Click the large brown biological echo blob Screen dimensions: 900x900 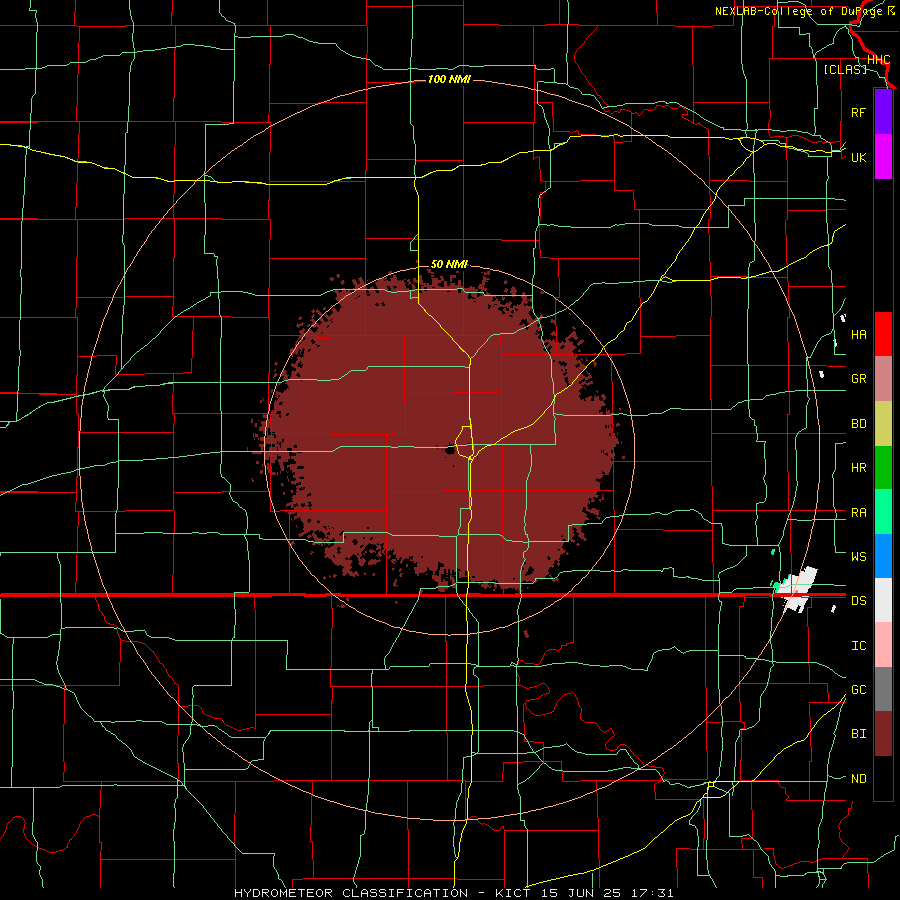(x=436, y=436)
